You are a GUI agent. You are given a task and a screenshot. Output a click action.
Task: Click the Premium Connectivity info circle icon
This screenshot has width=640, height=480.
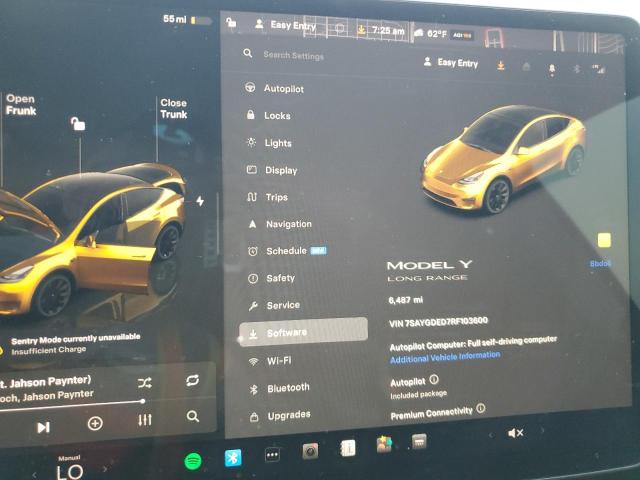click(481, 408)
